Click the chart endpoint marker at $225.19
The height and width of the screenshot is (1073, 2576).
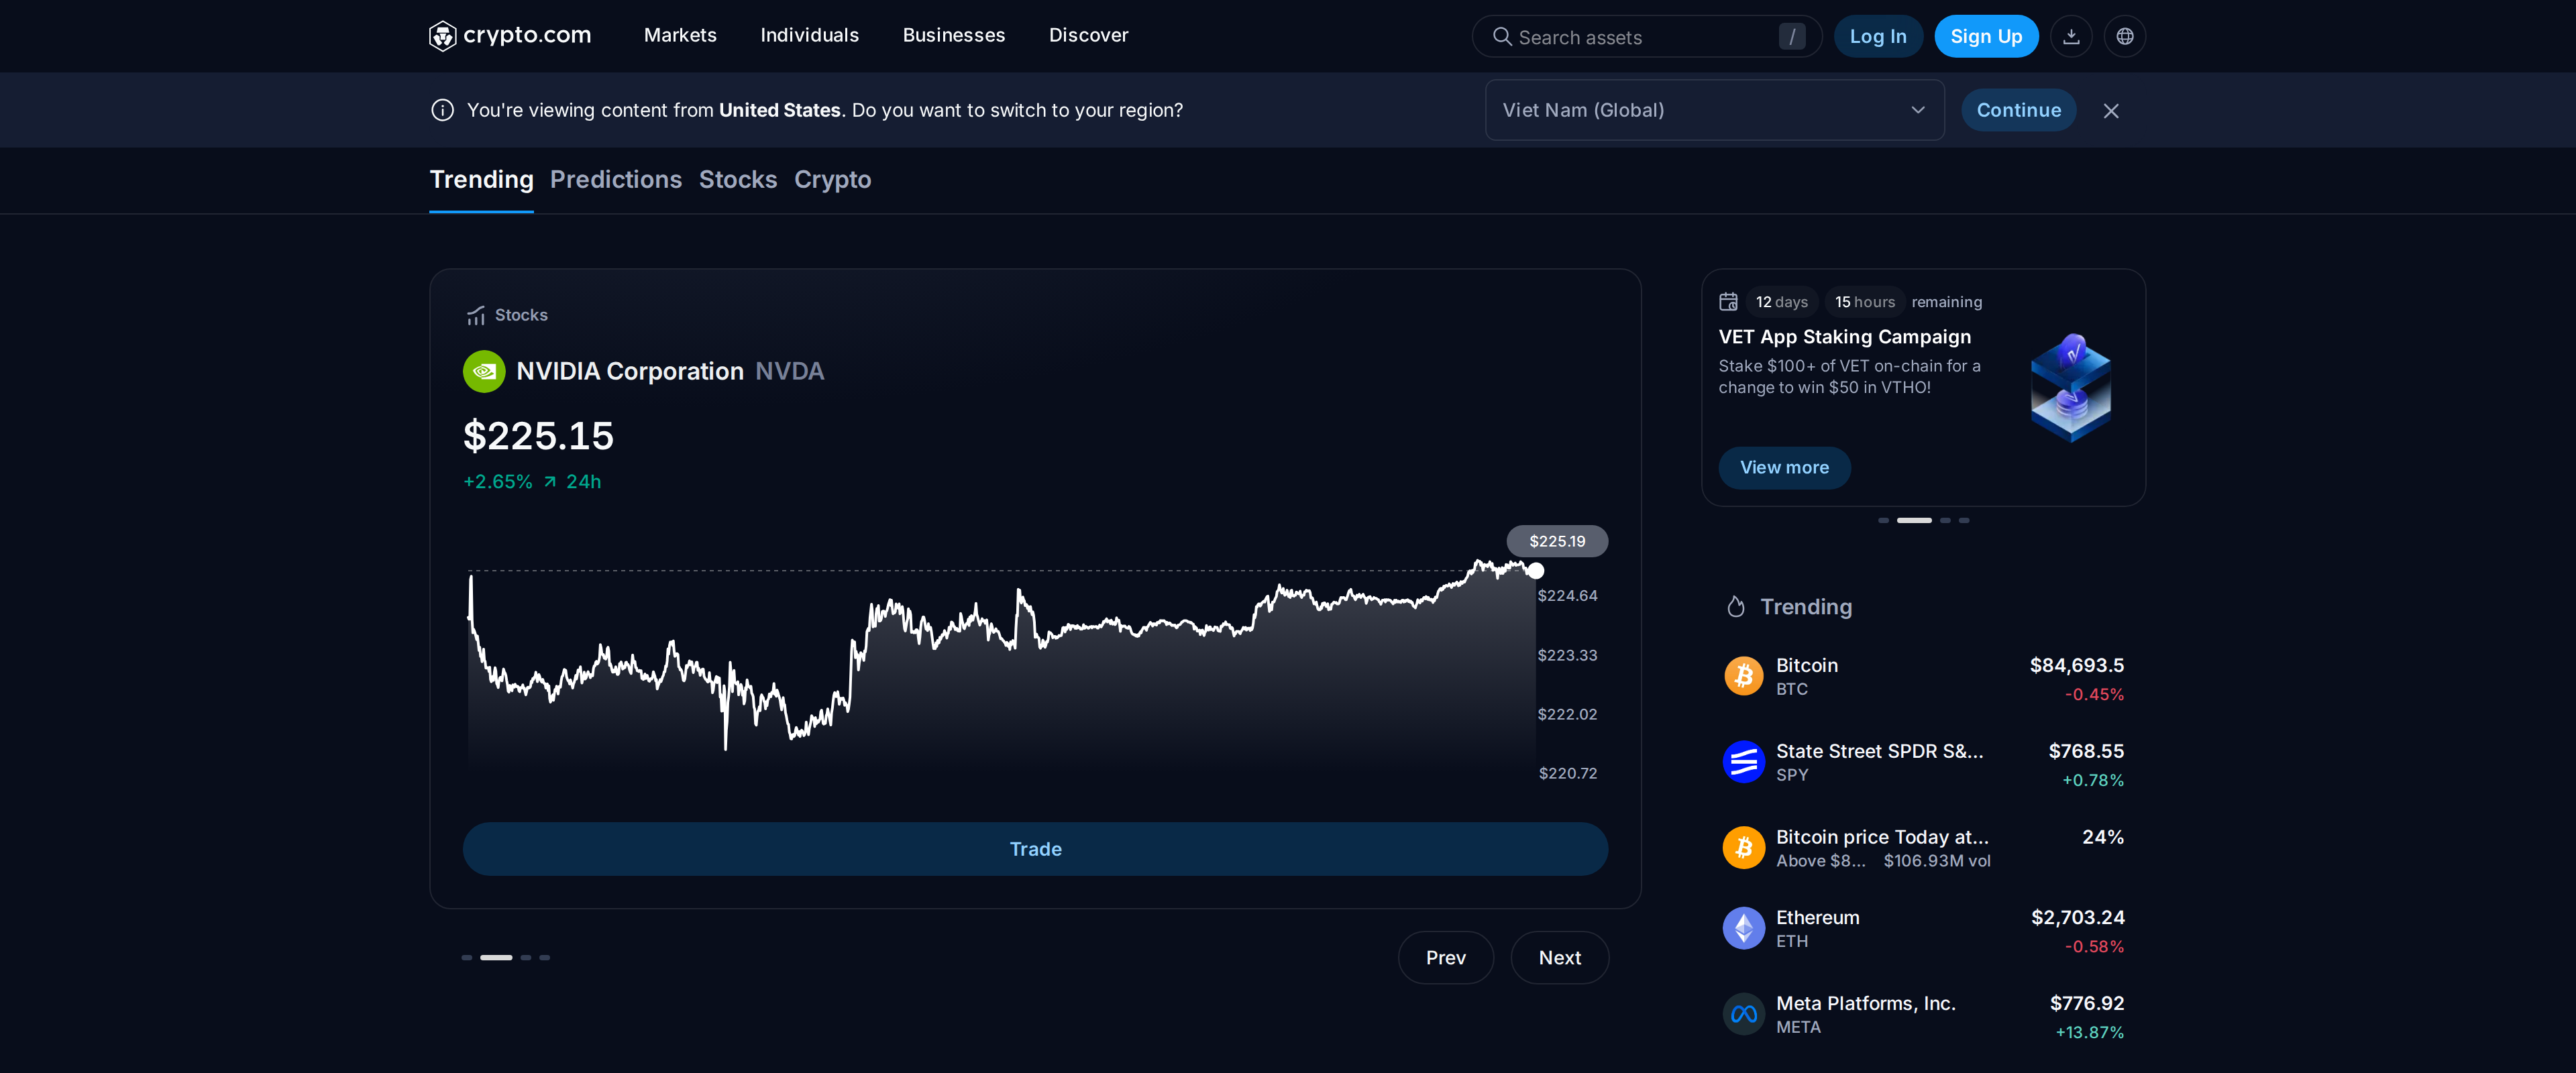tap(1536, 571)
